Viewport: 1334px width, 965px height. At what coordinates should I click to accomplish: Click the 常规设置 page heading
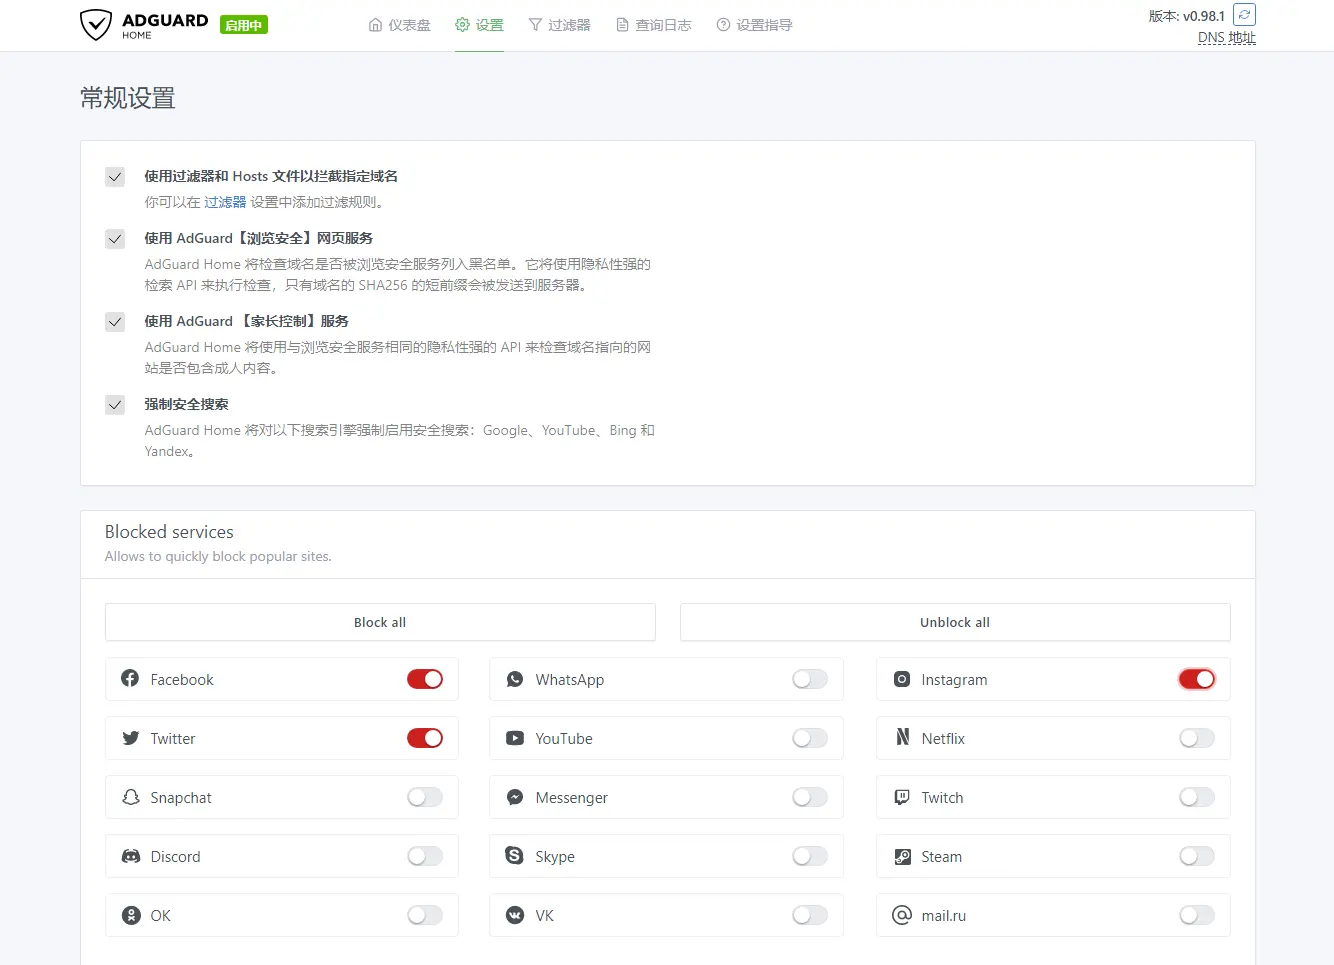[128, 98]
